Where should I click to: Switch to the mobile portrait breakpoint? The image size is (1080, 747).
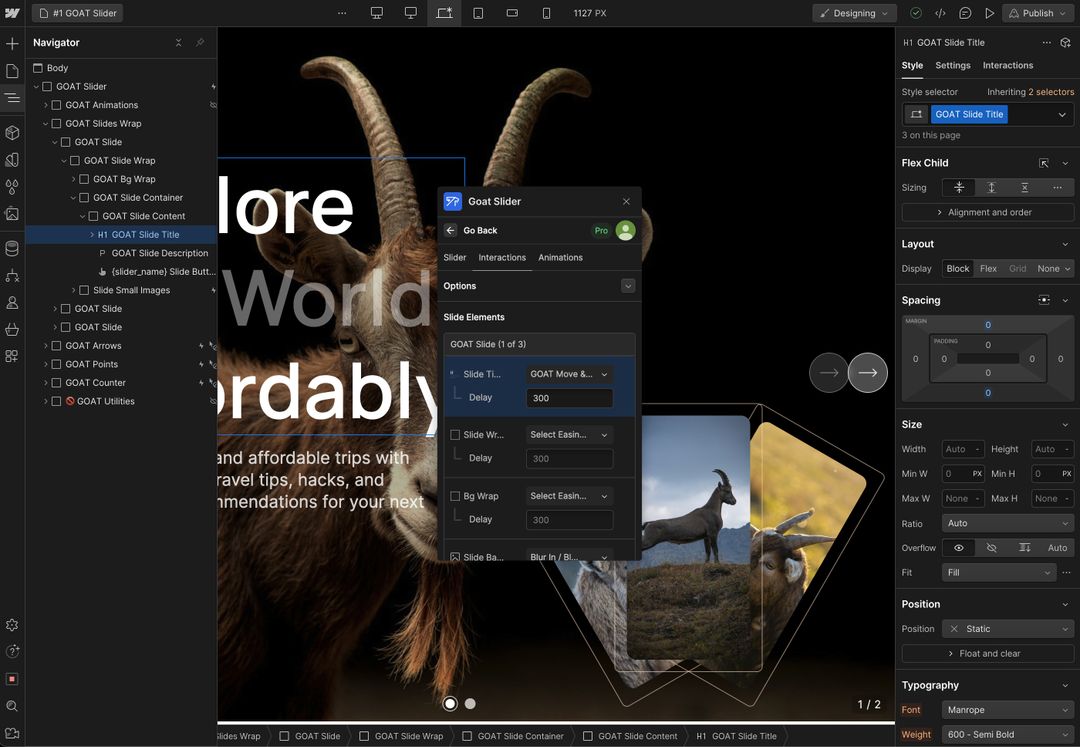[x=546, y=13]
